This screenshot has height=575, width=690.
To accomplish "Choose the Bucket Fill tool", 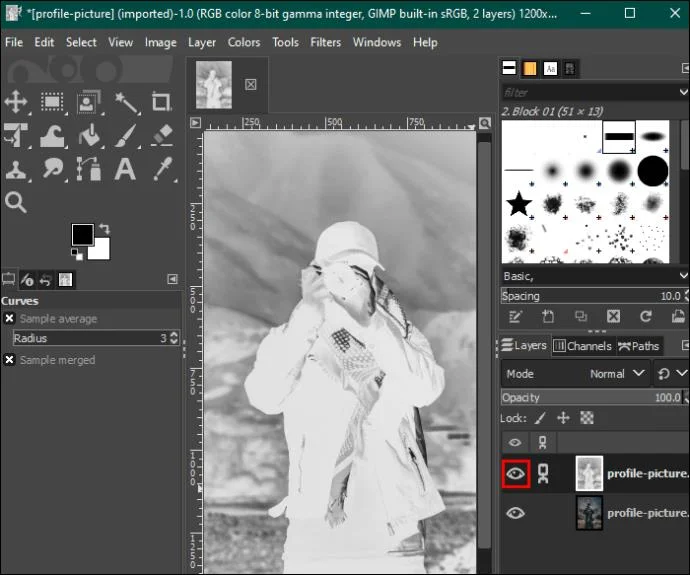I will pos(89,136).
